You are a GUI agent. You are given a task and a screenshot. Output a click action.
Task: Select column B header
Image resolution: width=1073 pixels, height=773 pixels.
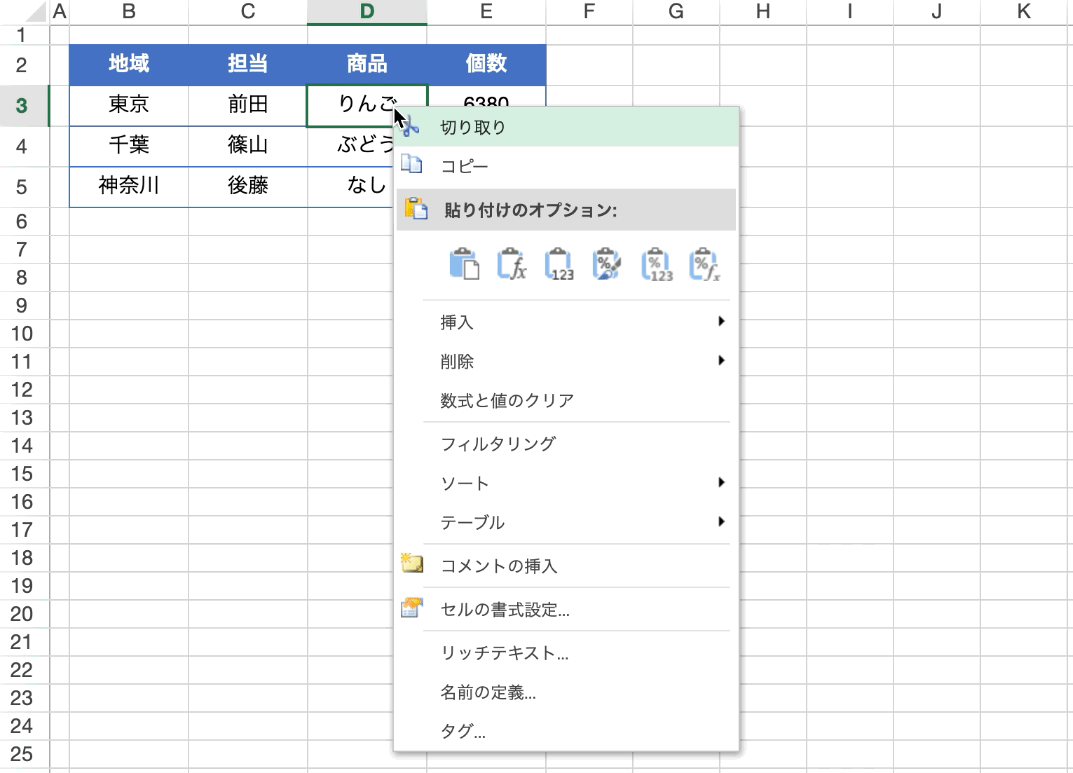129,12
